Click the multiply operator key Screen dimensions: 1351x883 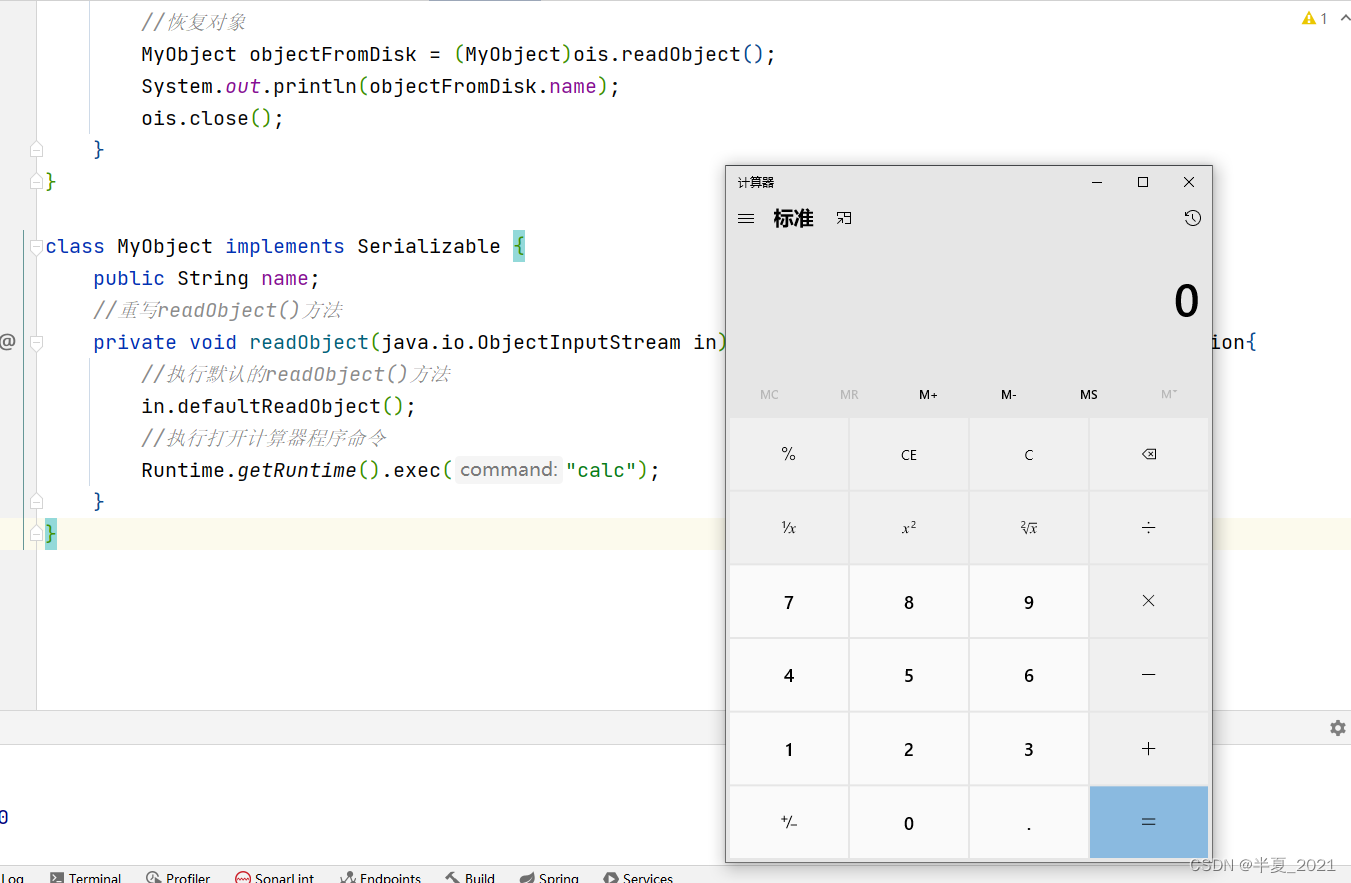(x=1149, y=601)
